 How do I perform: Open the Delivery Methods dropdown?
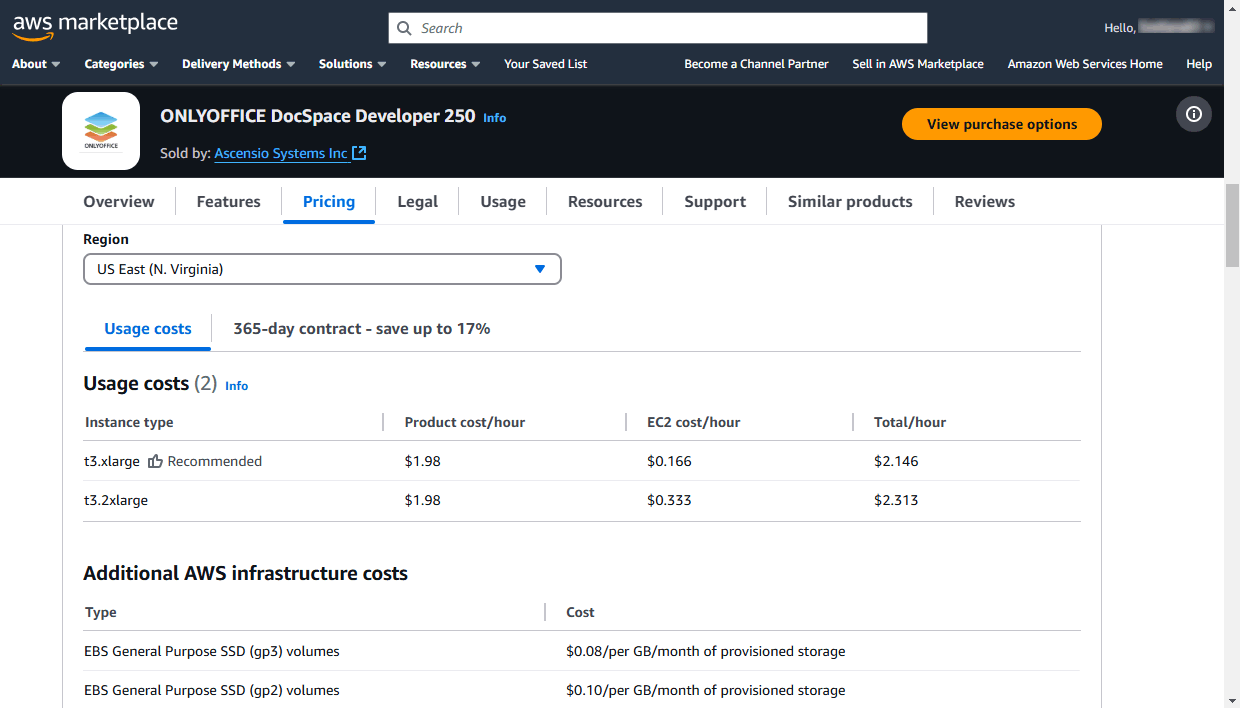pyautogui.click(x=238, y=64)
